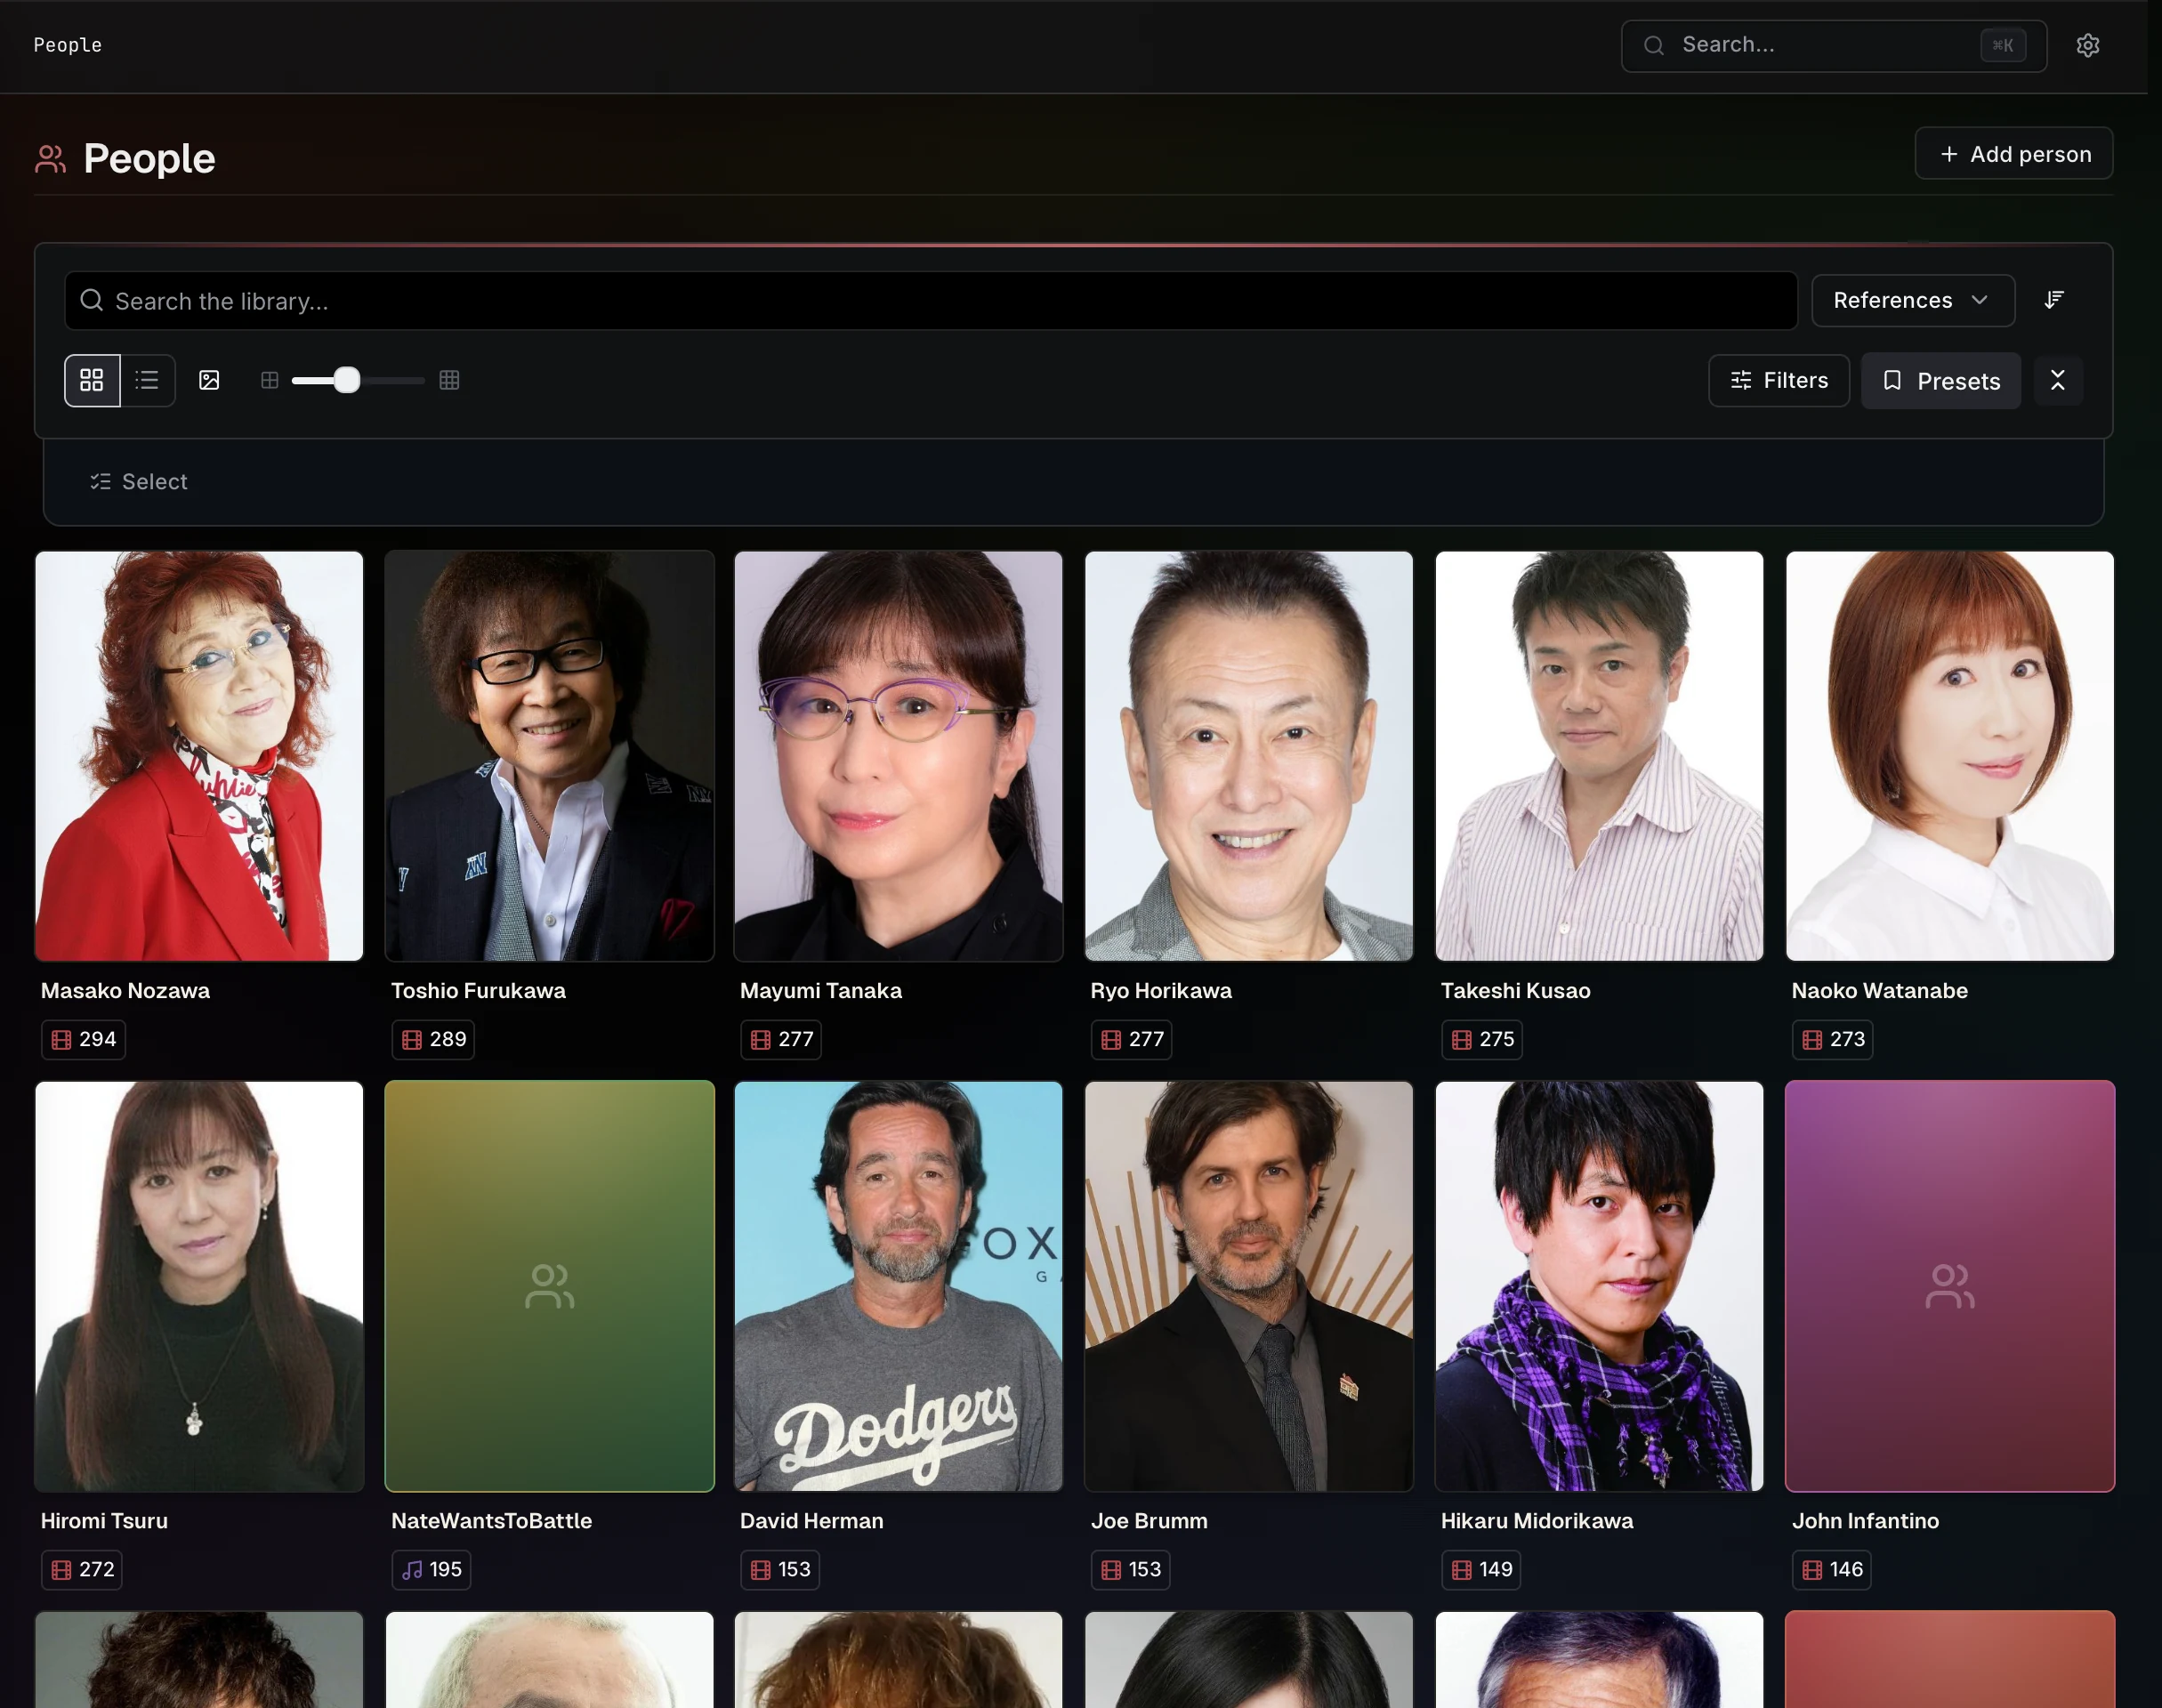Click large grid density icon
The image size is (2162, 1708).
click(449, 380)
